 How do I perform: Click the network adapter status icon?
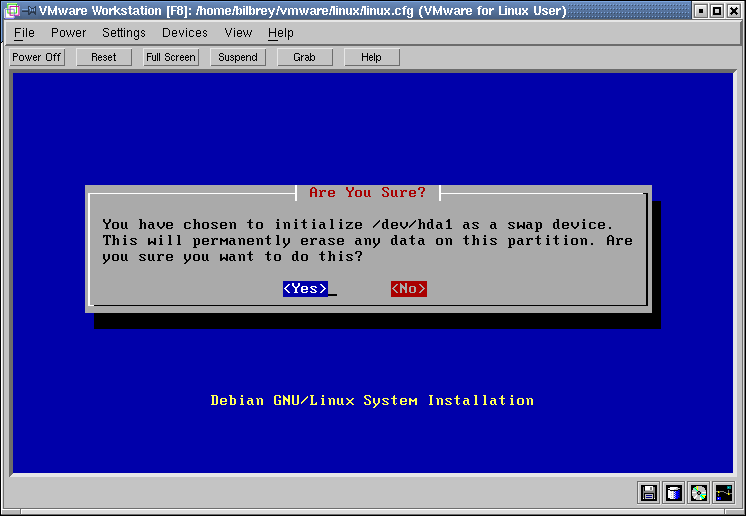tap(724, 492)
